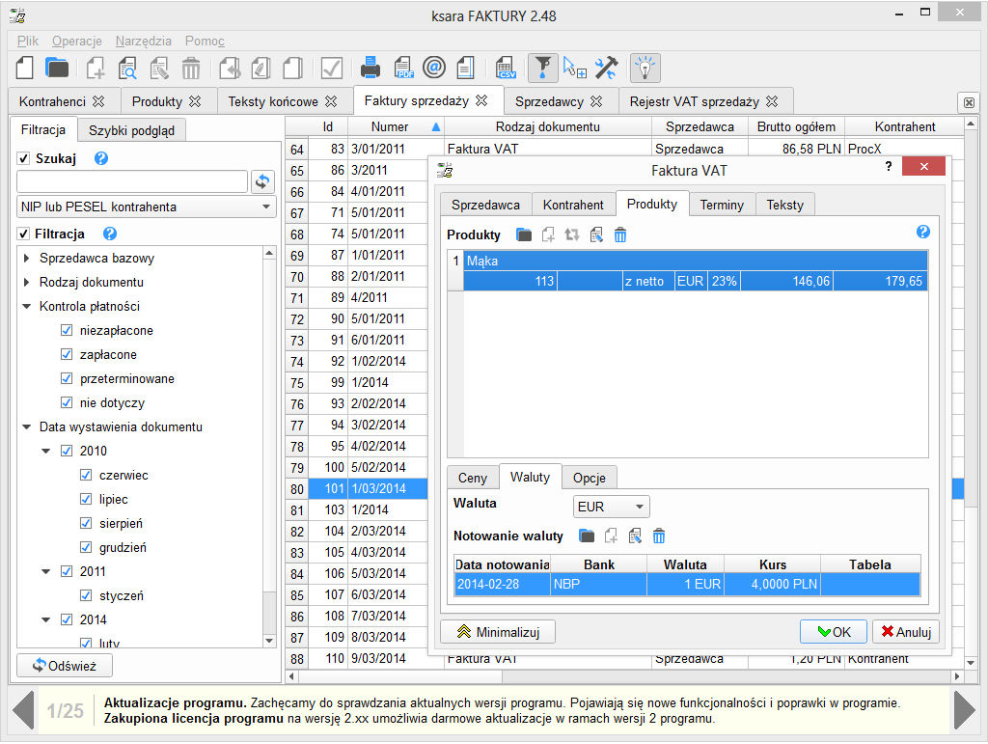Viewport: 988px width, 744px height.
Task: Open the Ceny tab
Action: click(473, 478)
